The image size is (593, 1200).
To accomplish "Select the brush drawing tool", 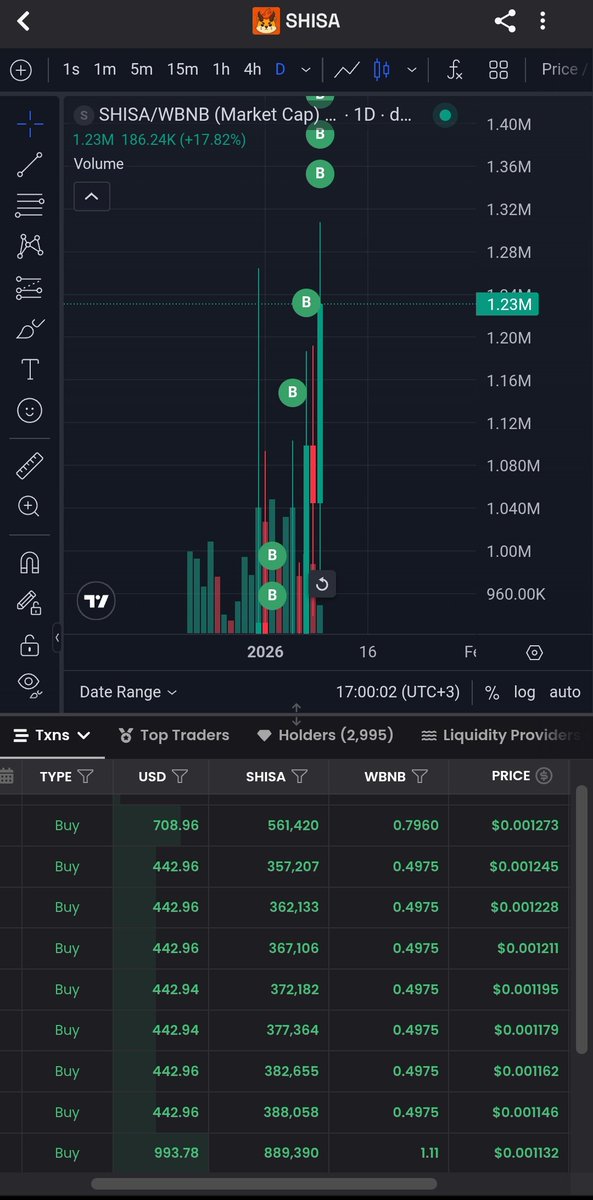I will point(30,328).
